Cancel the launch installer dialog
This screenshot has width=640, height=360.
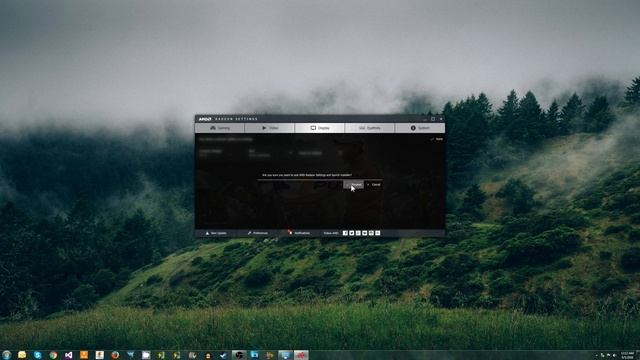[374, 184]
